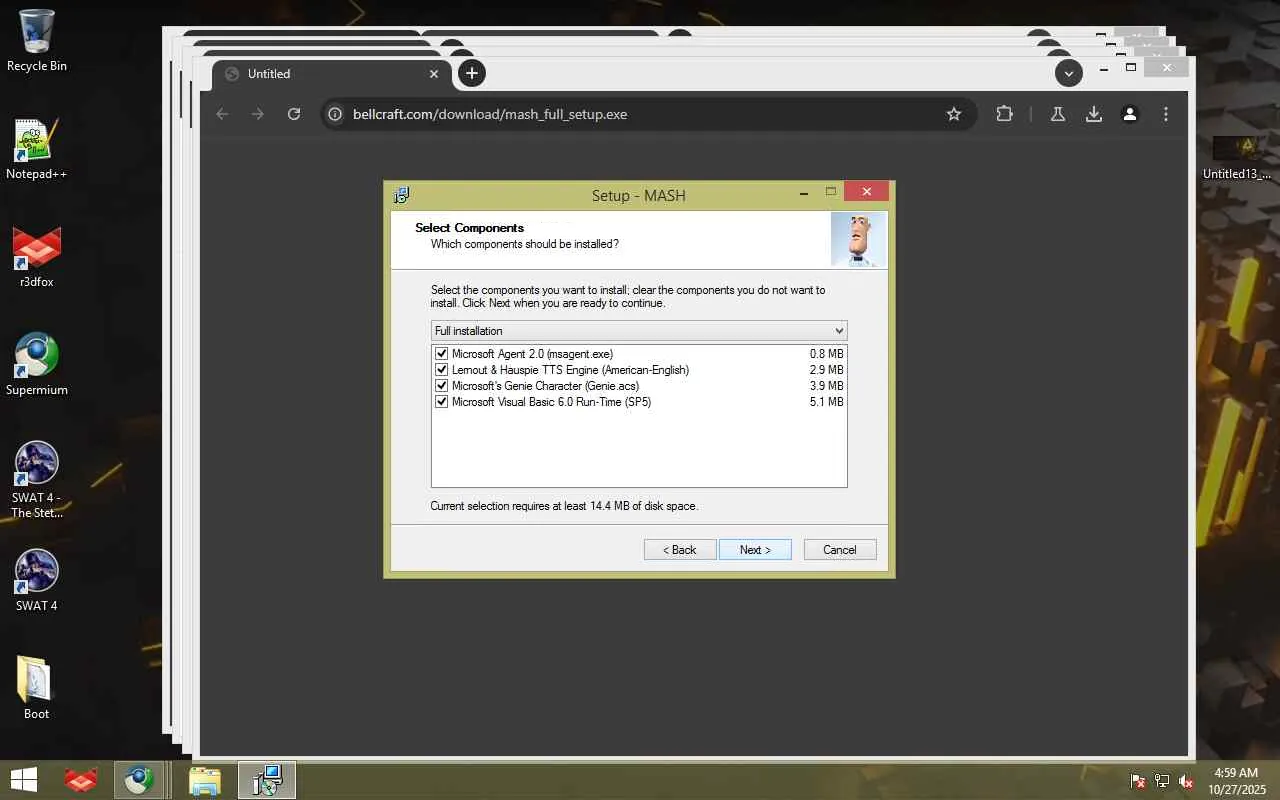Select the r3dfox desktop shortcut
The height and width of the screenshot is (800, 1280).
coord(37,257)
